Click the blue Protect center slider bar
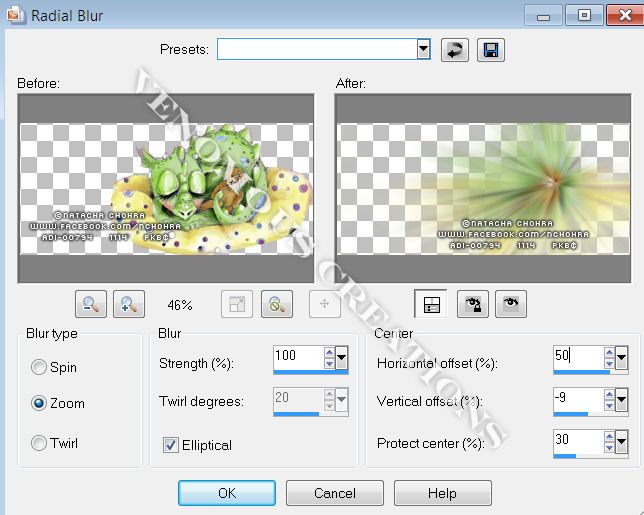 click(x=565, y=456)
